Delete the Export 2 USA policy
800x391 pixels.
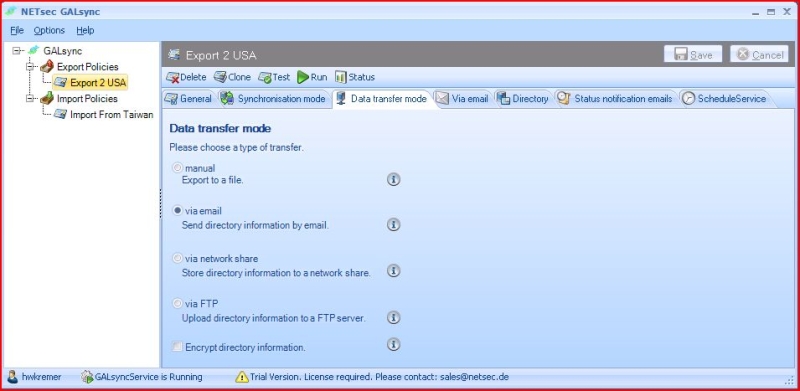pos(186,77)
